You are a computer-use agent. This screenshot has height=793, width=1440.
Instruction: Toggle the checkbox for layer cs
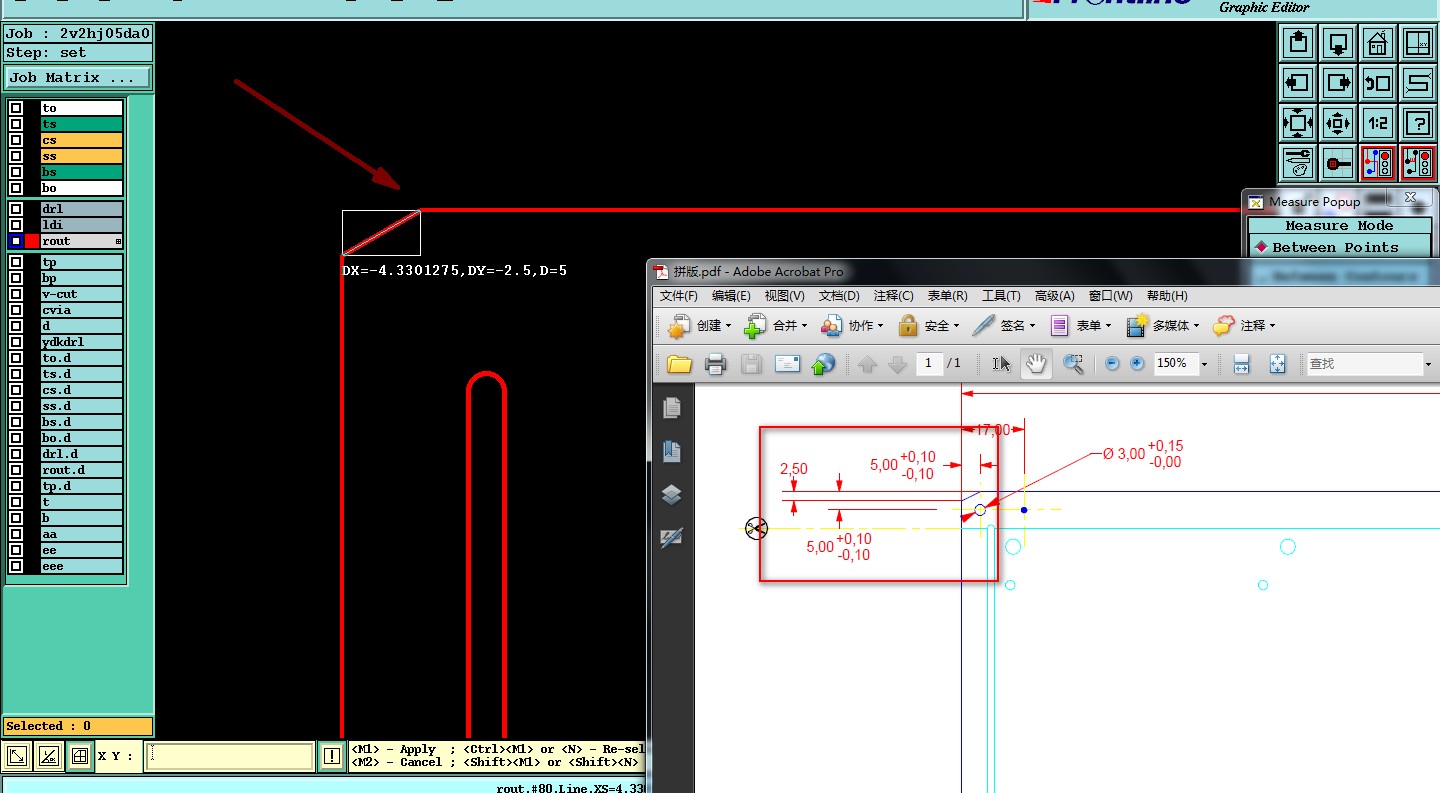16,140
